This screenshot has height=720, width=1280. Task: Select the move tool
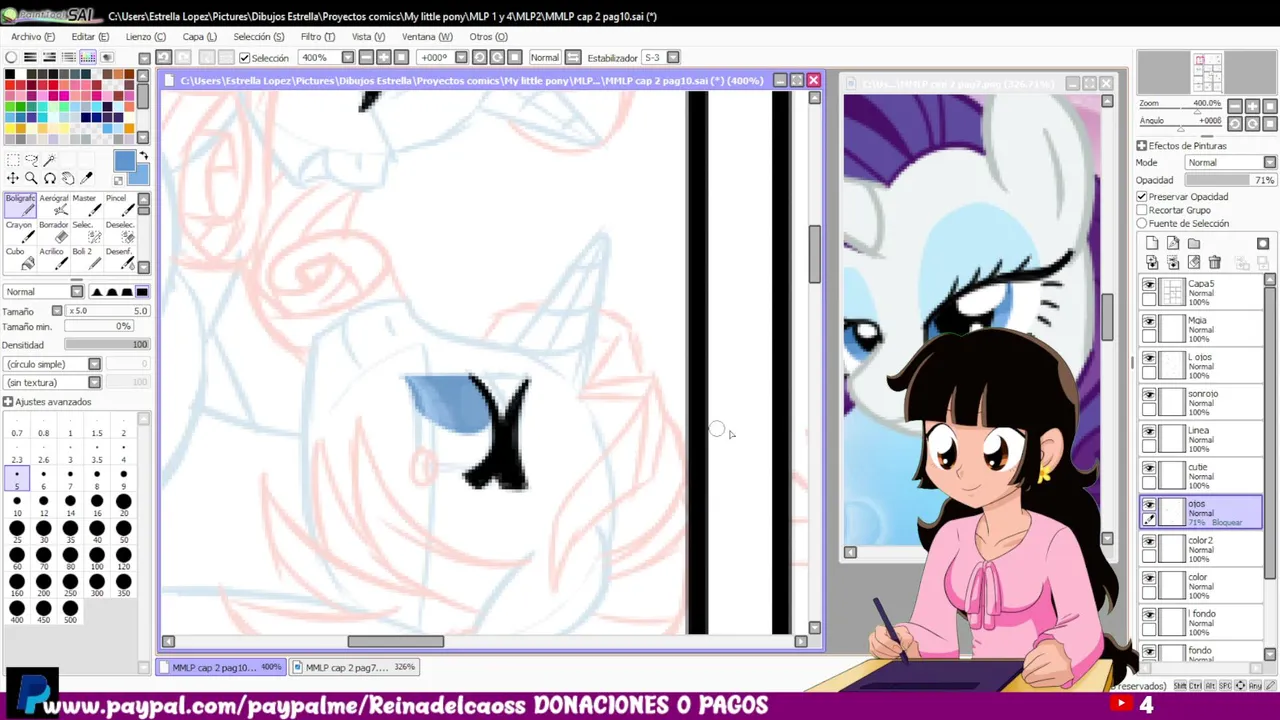click(12, 179)
